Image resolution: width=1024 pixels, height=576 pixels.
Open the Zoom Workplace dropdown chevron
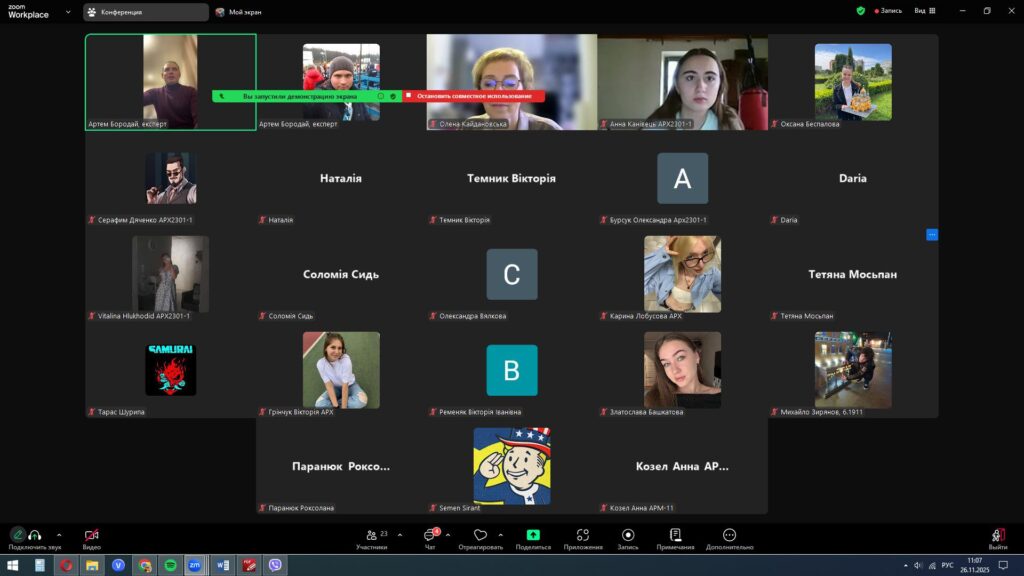(69, 12)
